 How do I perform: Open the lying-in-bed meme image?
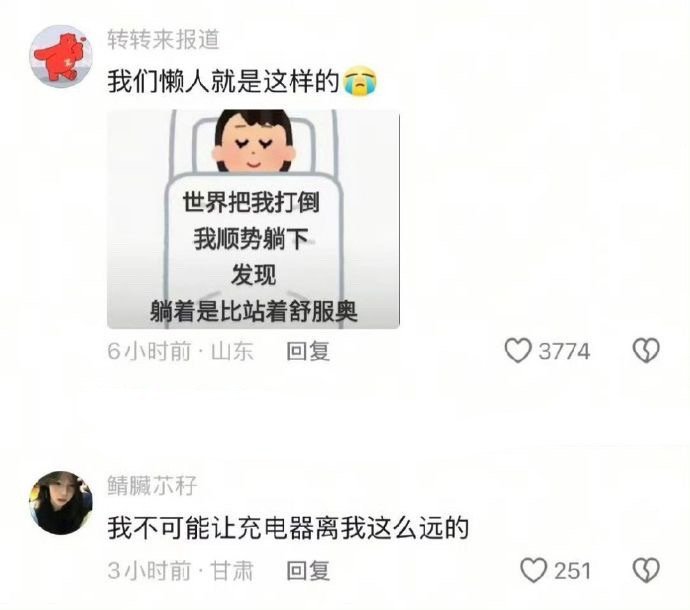pyautogui.click(x=253, y=219)
